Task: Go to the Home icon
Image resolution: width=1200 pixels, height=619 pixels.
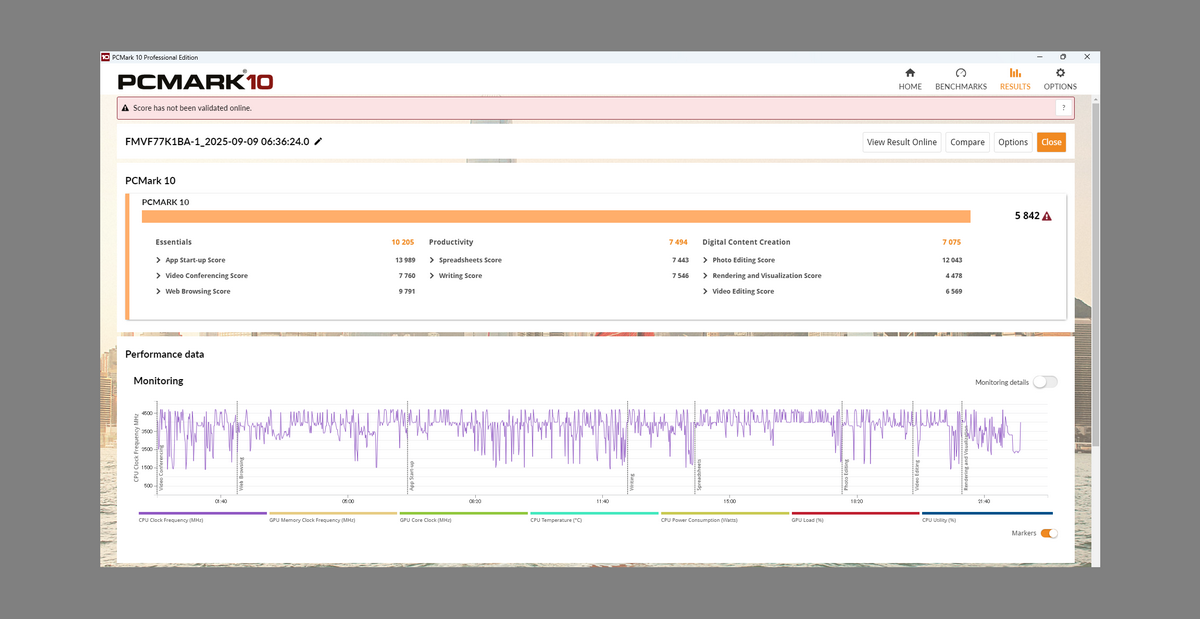Action: pos(909,73)
